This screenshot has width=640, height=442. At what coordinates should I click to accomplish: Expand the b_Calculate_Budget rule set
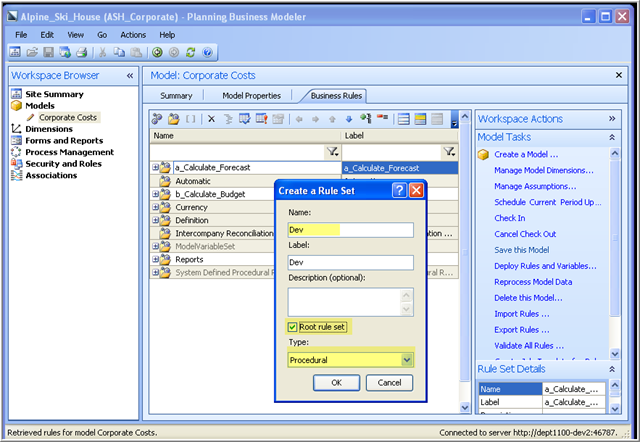[x=155, y=194]
